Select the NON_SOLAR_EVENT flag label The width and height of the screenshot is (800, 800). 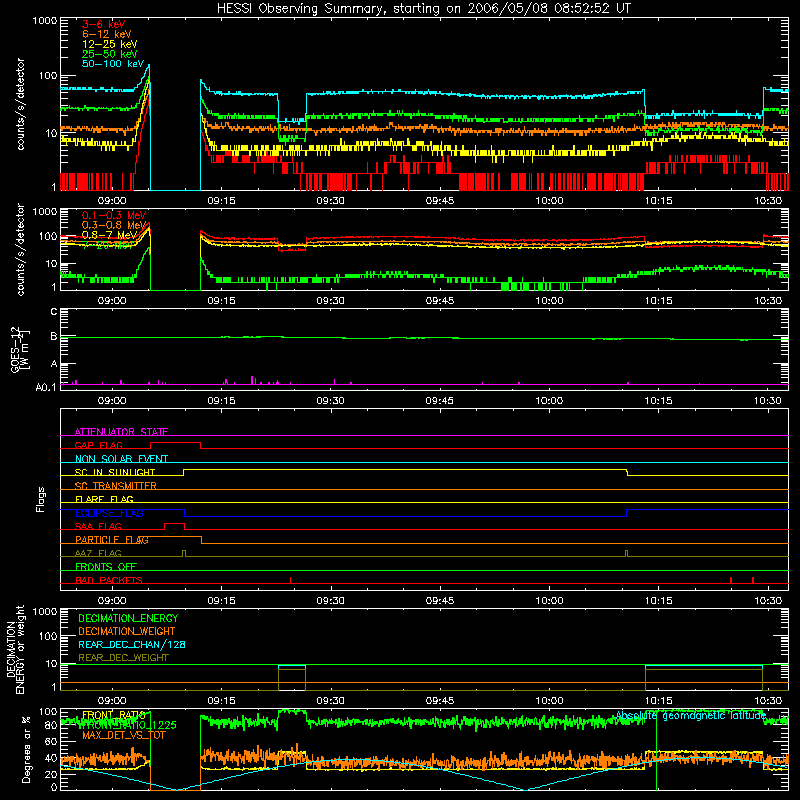[x=121, y=459]
